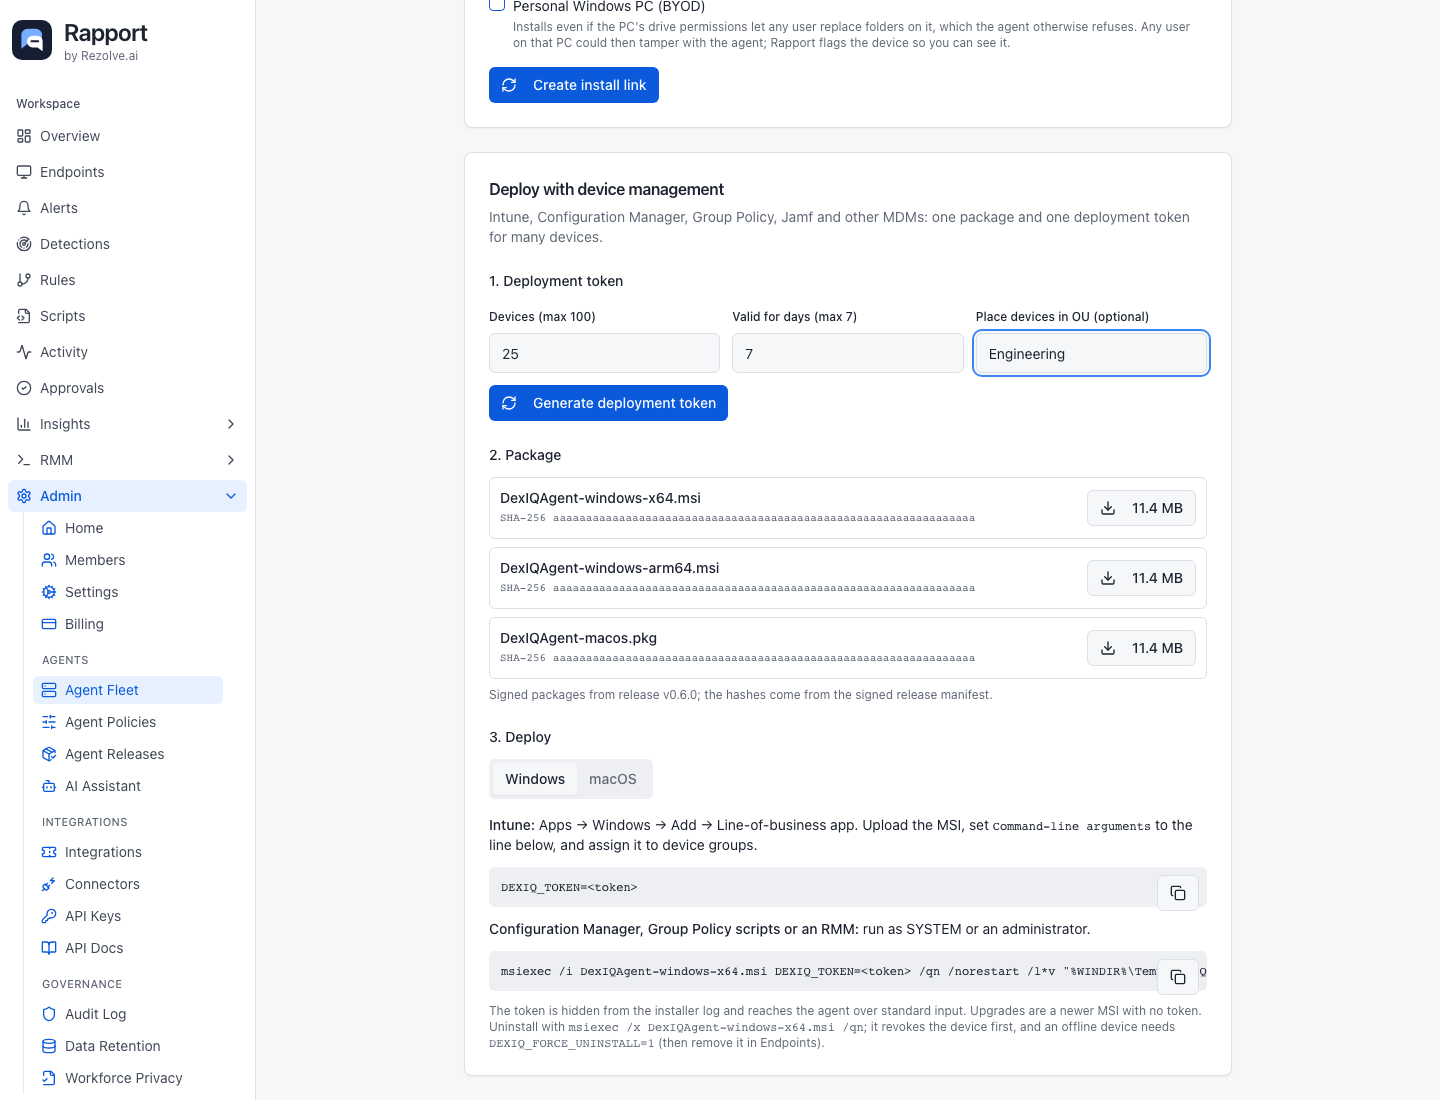
Task: Click the Rapport logo icon
Action: 32,40
